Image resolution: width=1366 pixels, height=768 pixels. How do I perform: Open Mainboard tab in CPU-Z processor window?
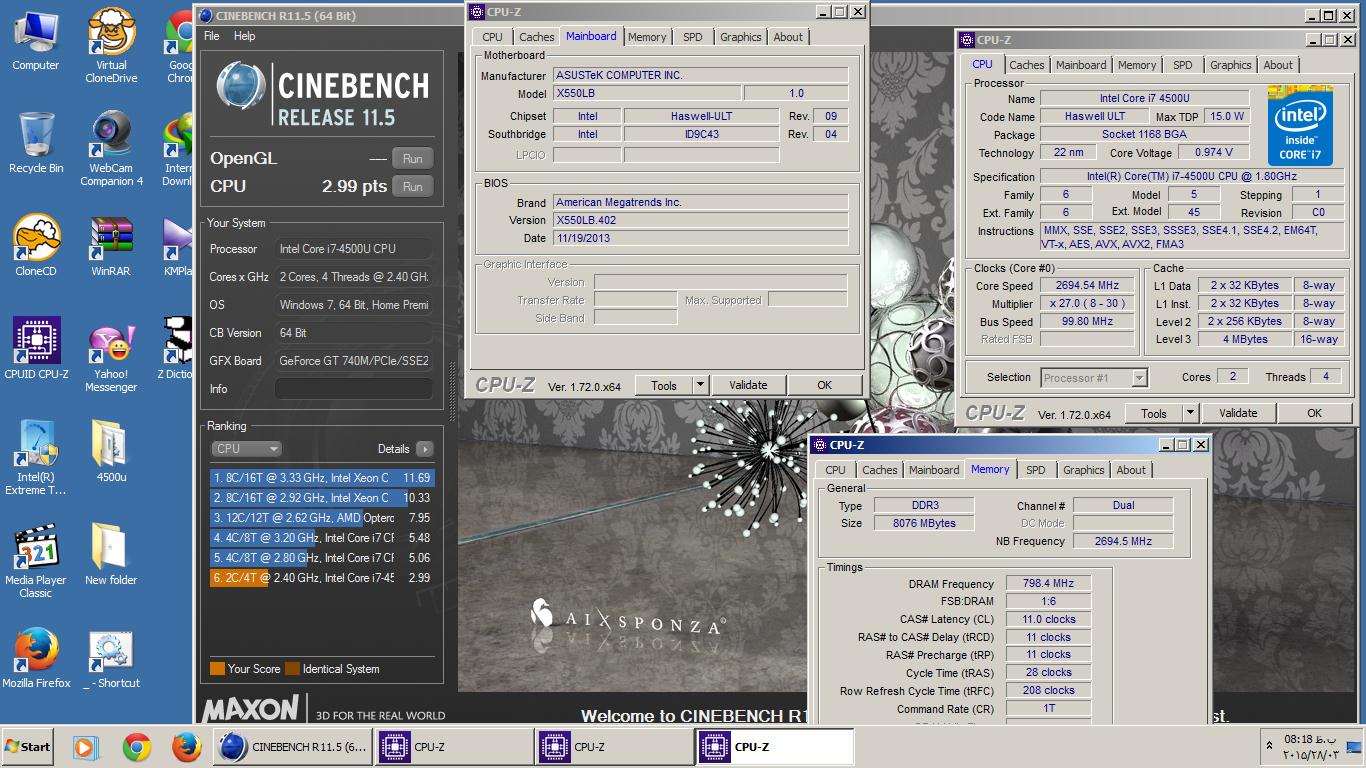pos(1081,65)
